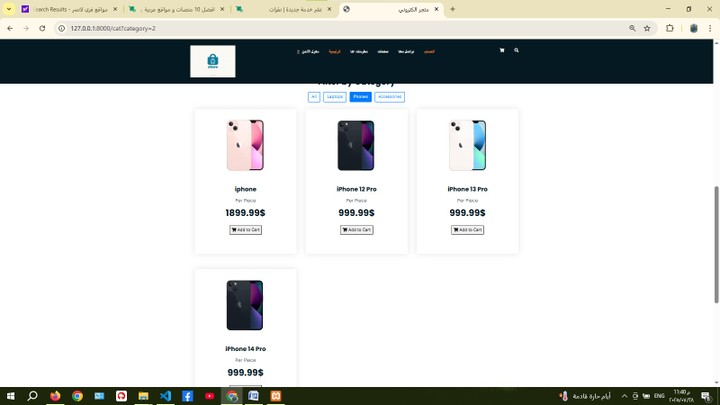Bookmark this page with the star icon

click(x=647, y=28)
